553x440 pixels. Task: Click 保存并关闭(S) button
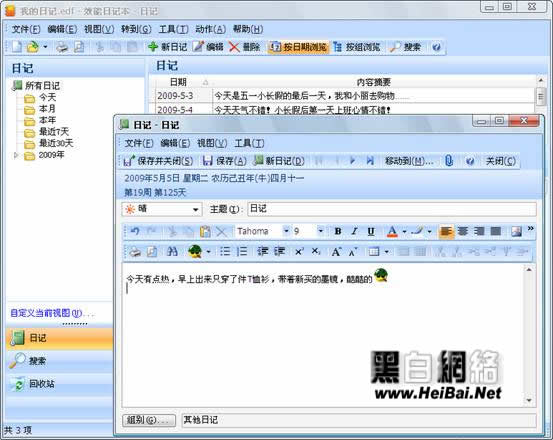(158, 161)
